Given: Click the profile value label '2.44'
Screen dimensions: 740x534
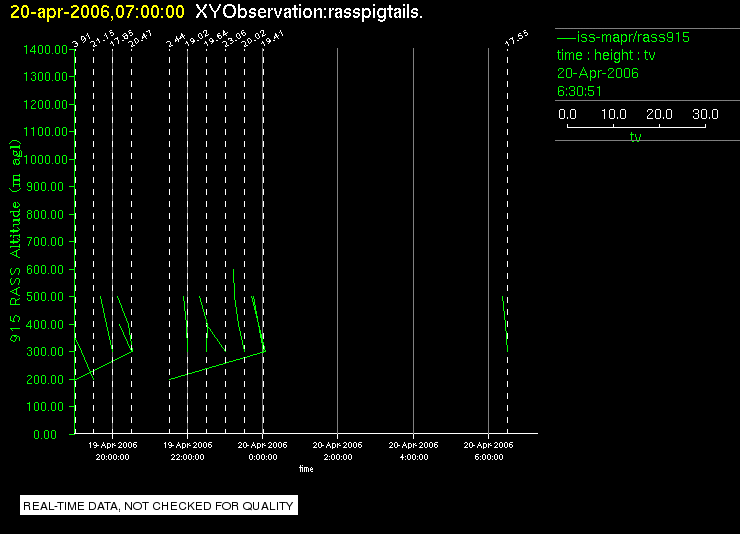Looking at the screenshot, I should click(176, 41).
